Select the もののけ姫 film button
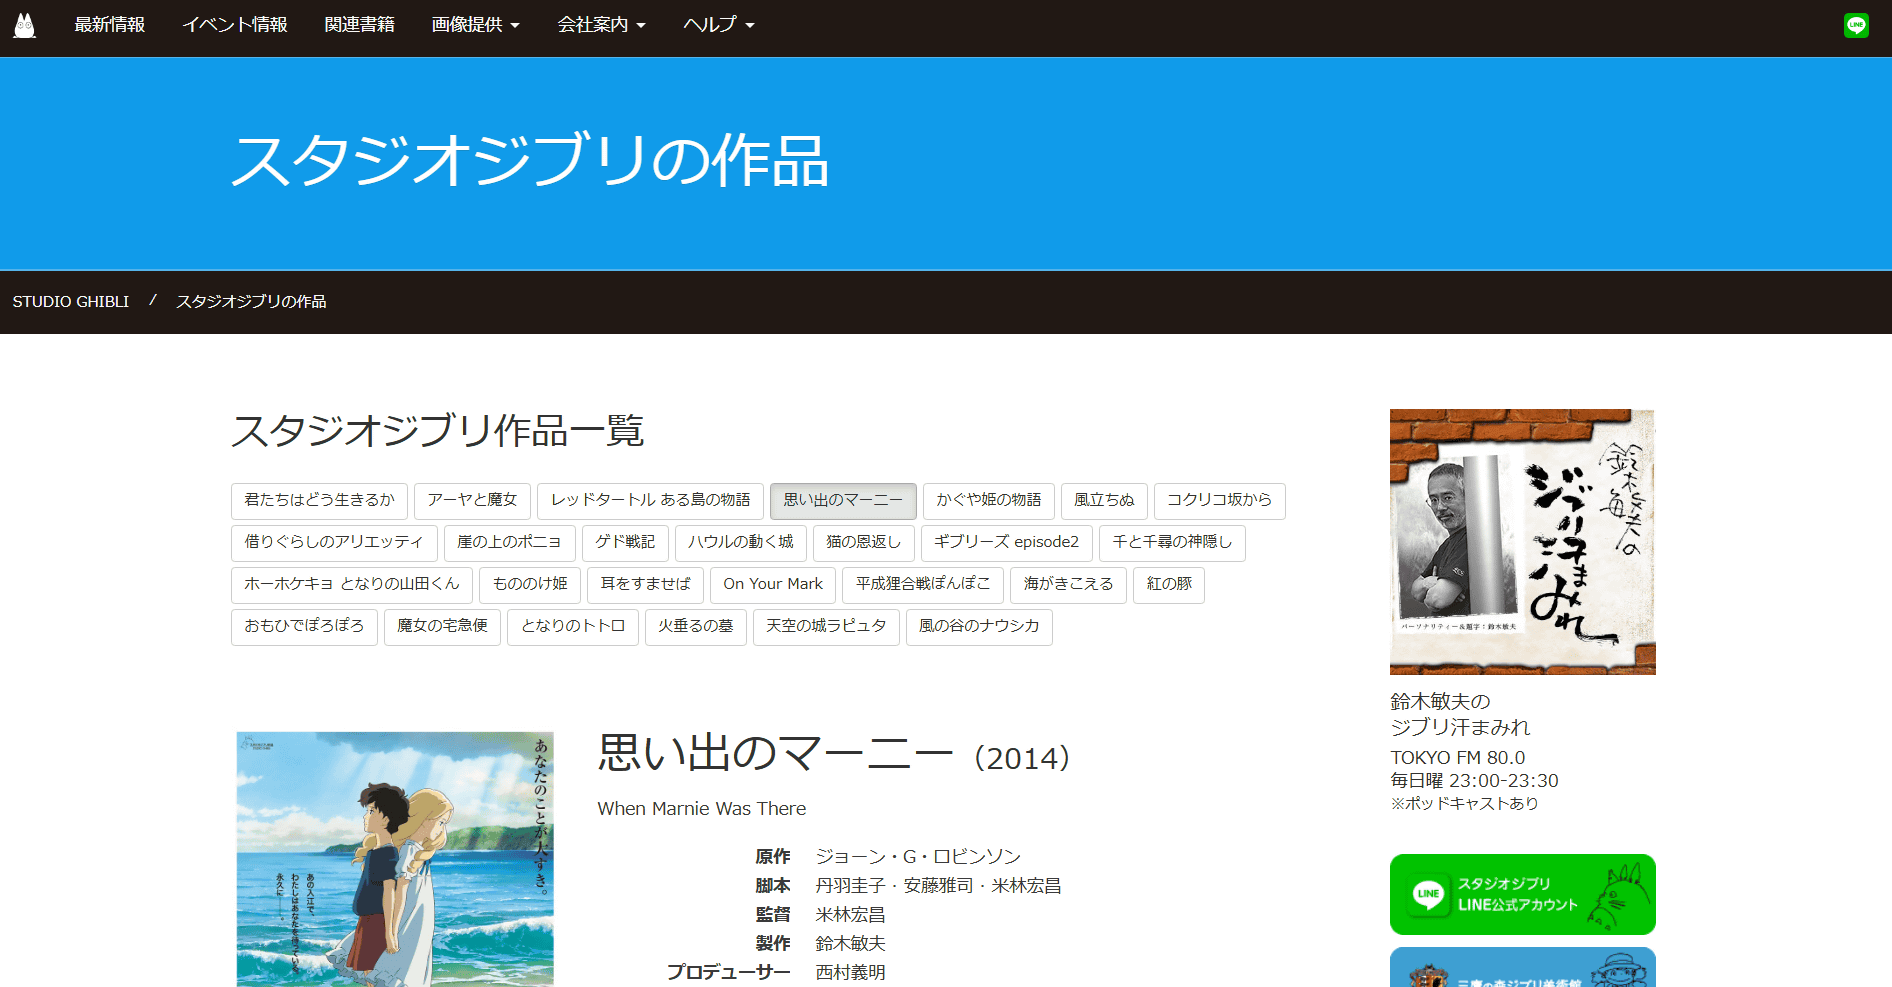1892x987 pixels. point(530,585)
